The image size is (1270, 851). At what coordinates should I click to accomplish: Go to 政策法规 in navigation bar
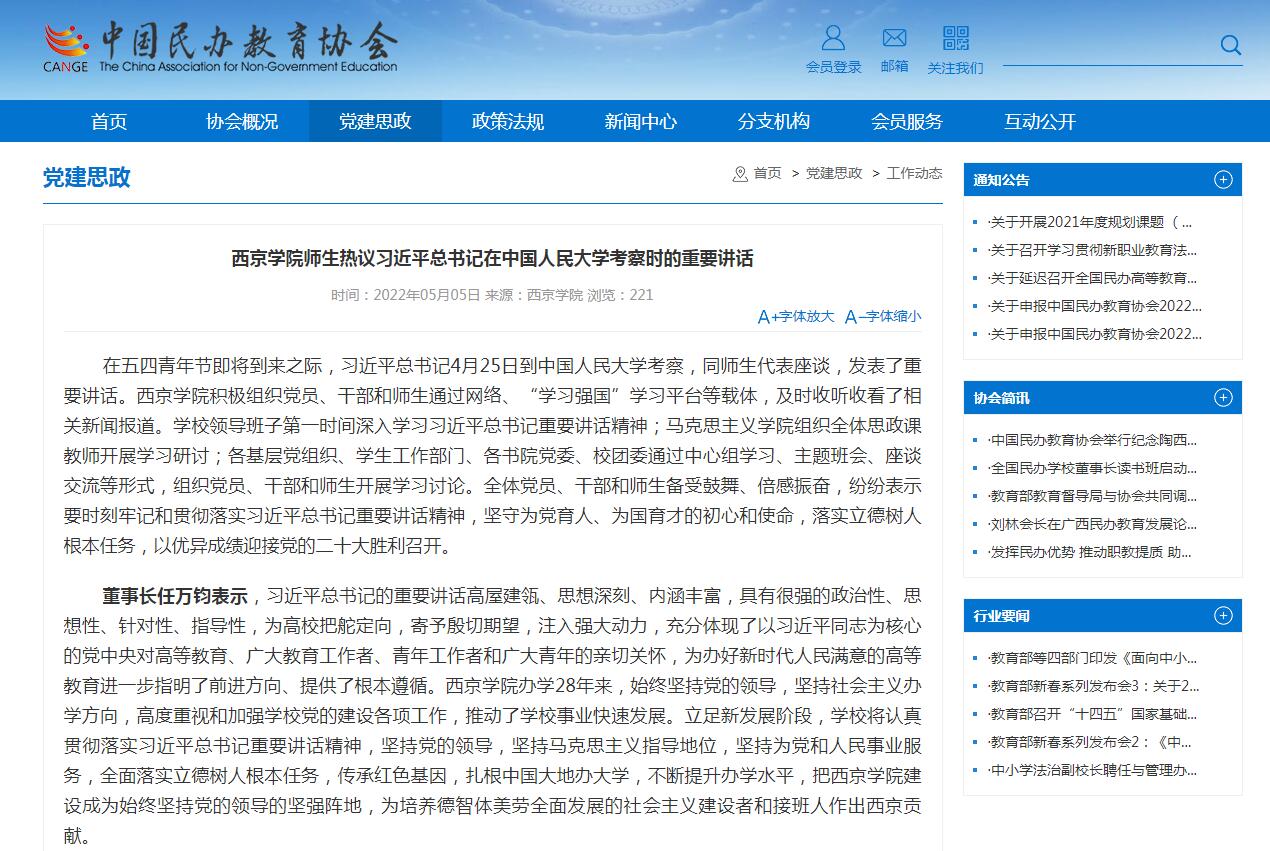[508, 122]
